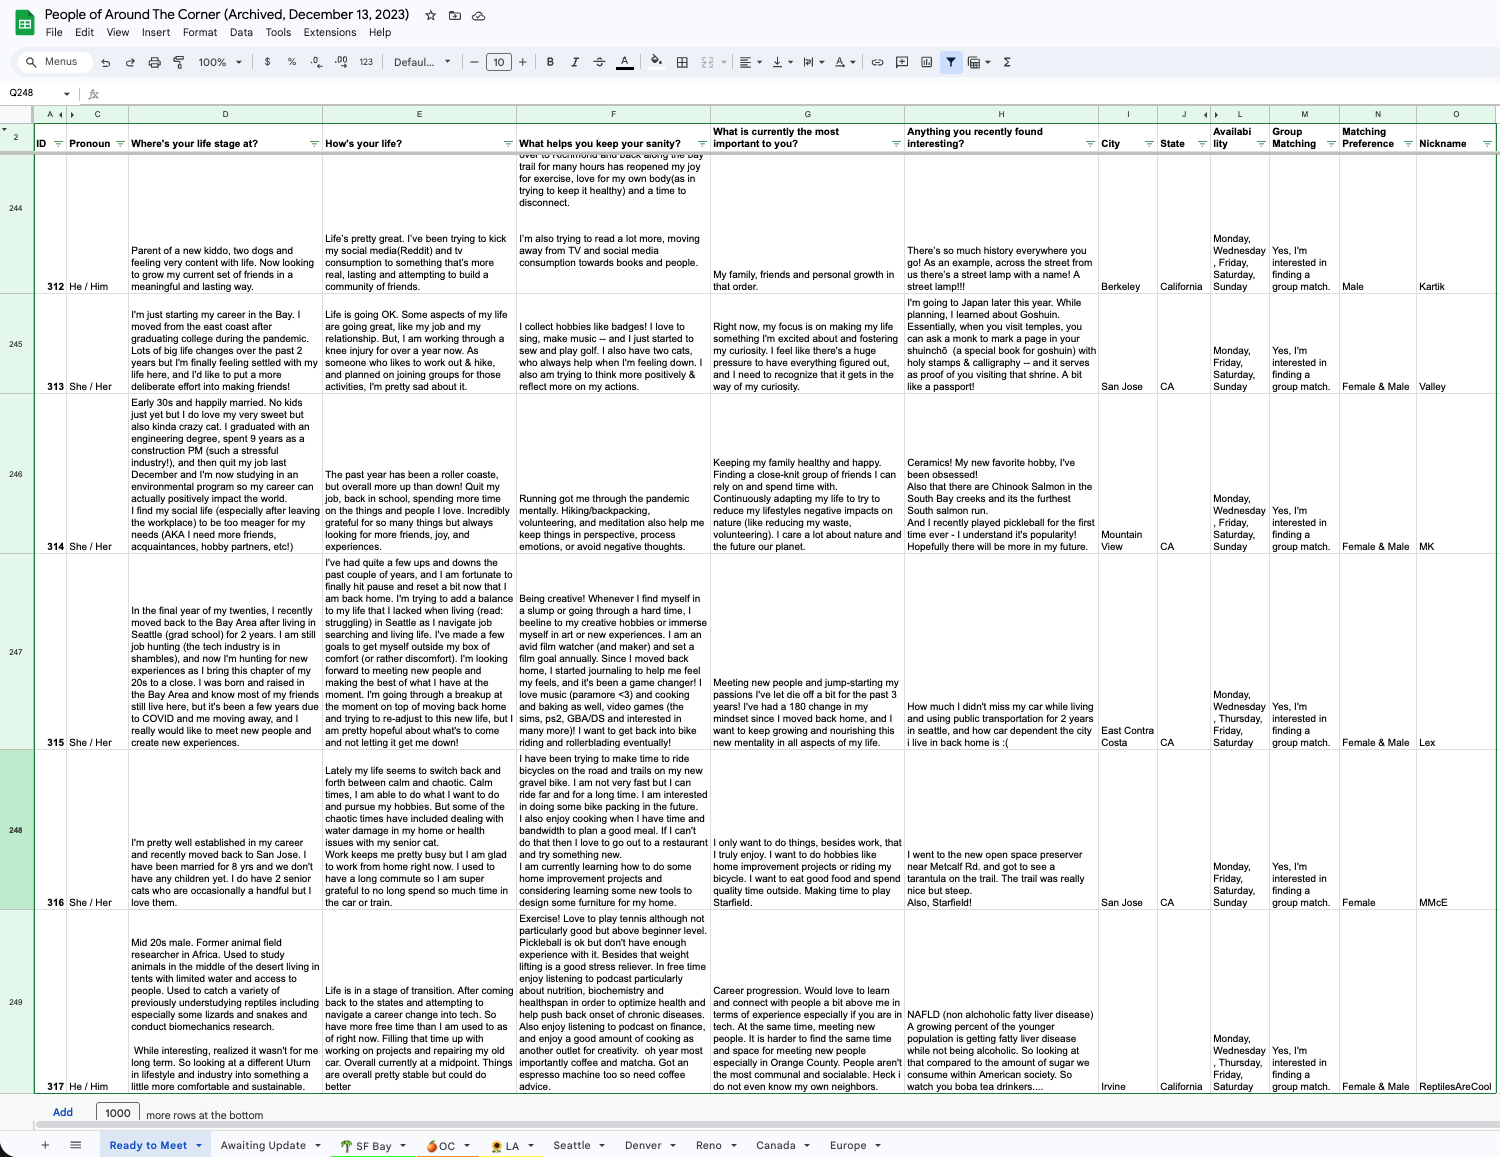The image size is (1500, 1157).
Task: Open the Extensions menu
Action: pos(330,32)
